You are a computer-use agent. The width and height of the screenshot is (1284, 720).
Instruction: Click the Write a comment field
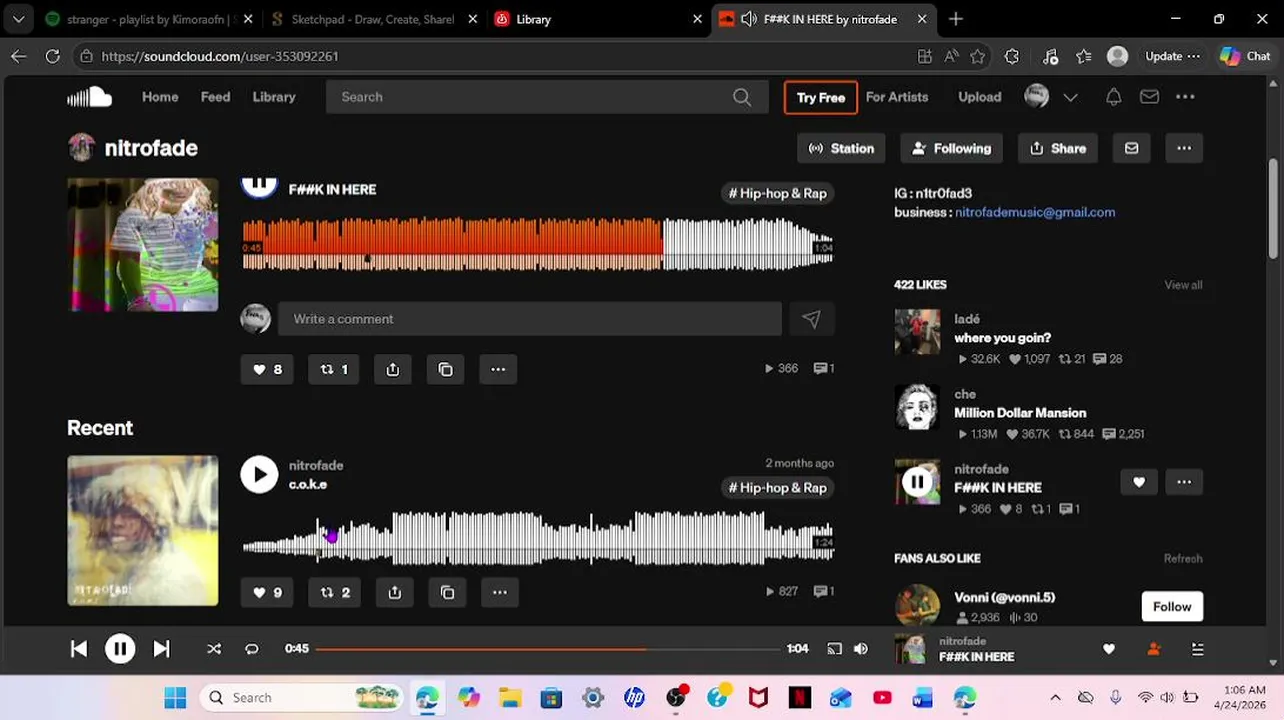(x=530, y=319)
